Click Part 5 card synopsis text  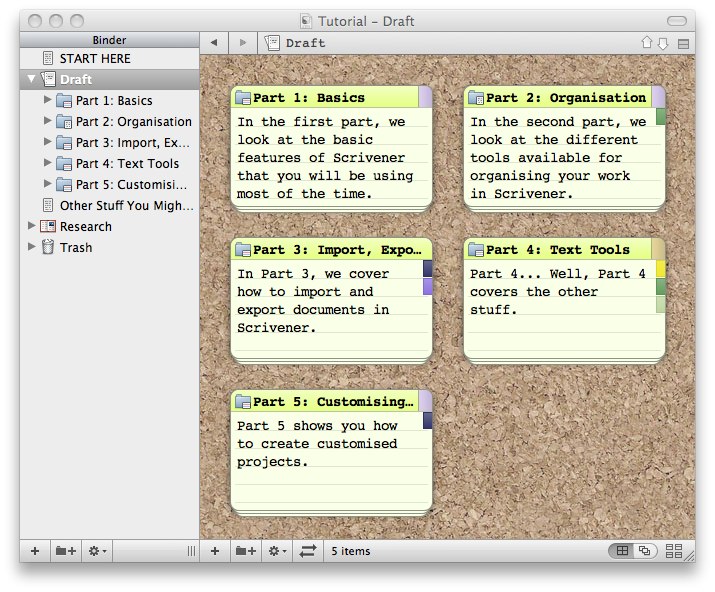click(x=317, y=443)
